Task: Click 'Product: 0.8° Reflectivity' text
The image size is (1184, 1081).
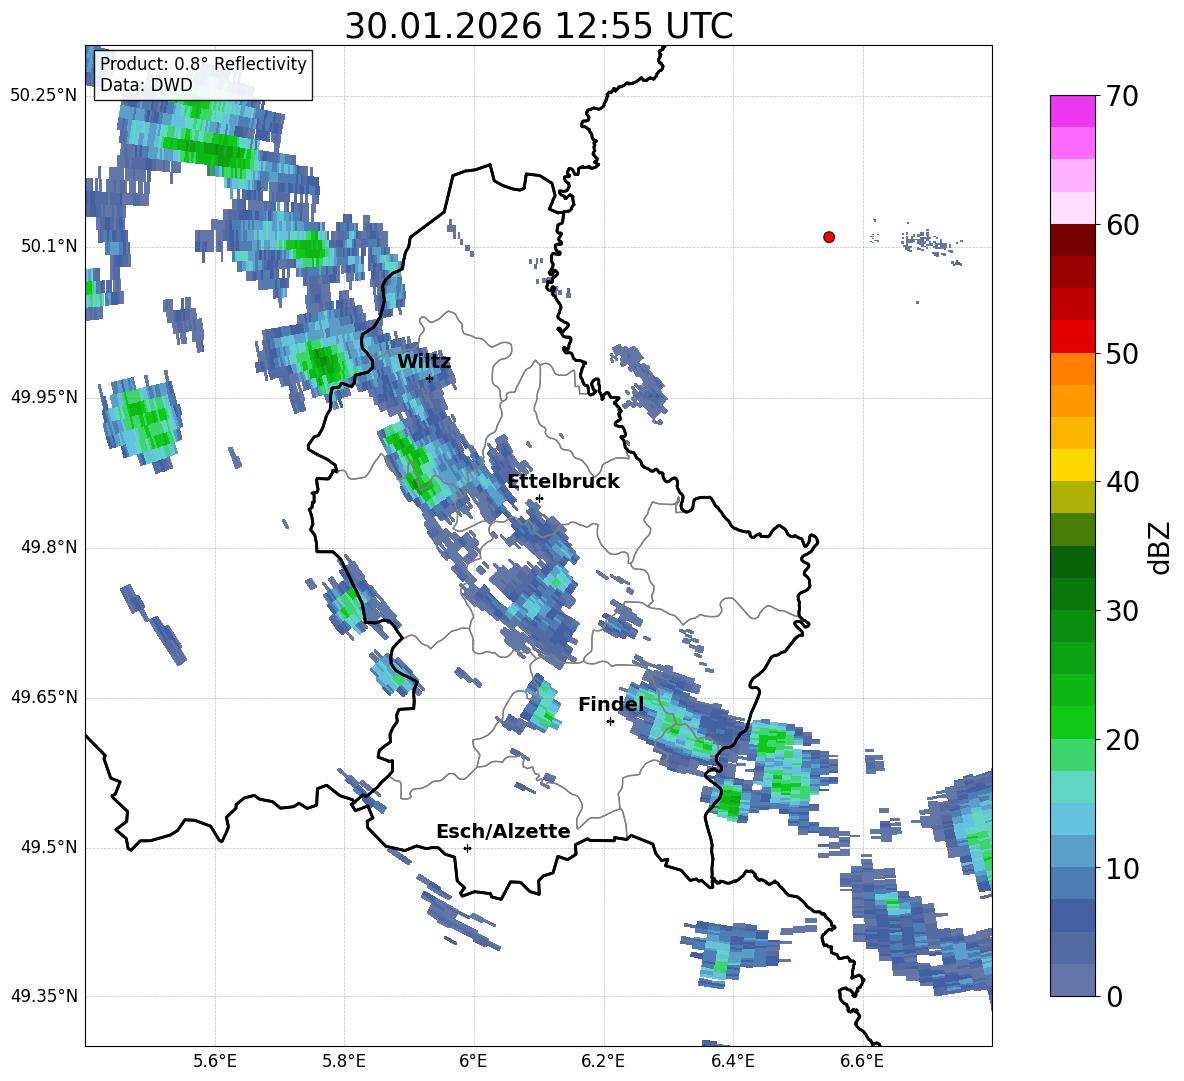Action: [203, 63]
